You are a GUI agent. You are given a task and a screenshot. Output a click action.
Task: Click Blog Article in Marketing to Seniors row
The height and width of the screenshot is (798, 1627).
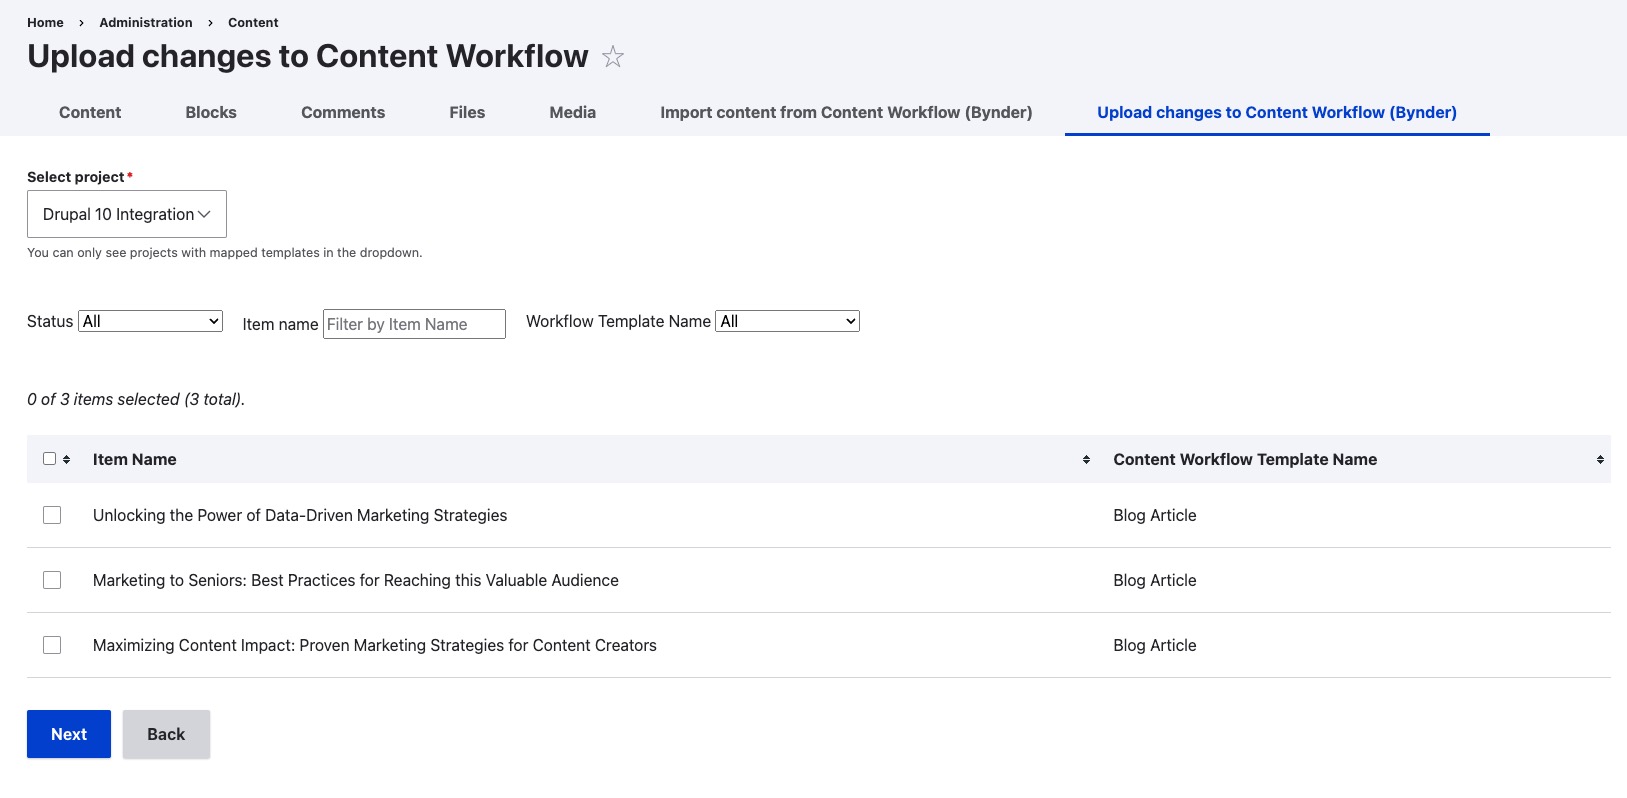point(1155,580)
